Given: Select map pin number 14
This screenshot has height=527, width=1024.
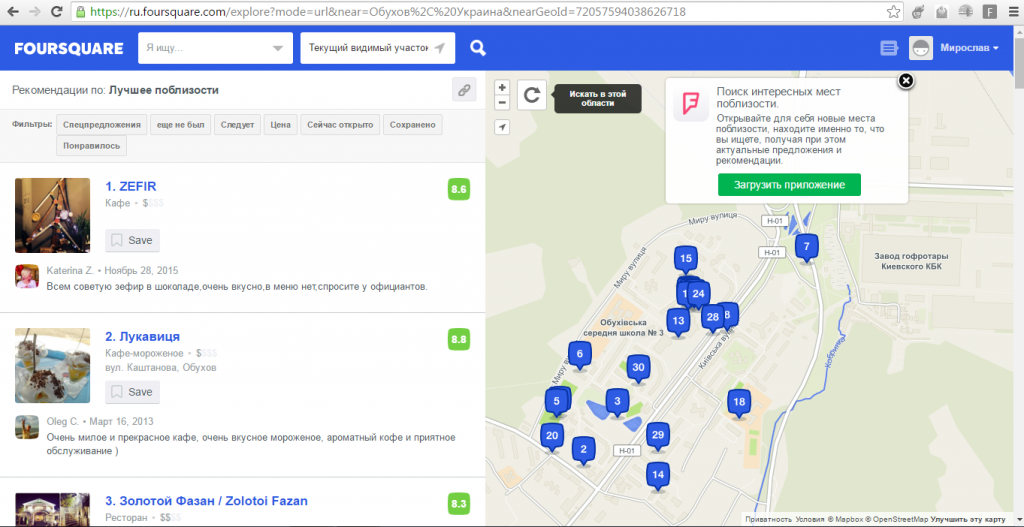Looking at the screenshot, I should pos(658,477).
